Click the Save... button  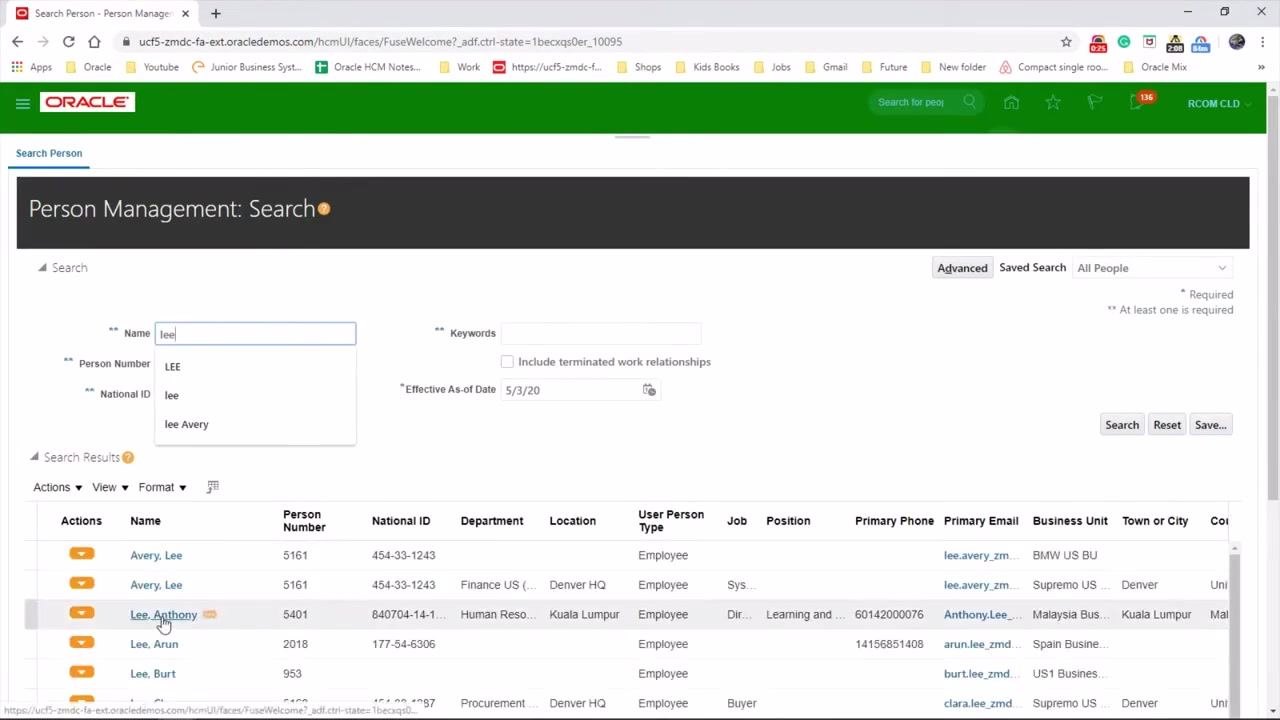coord(1210,425)
